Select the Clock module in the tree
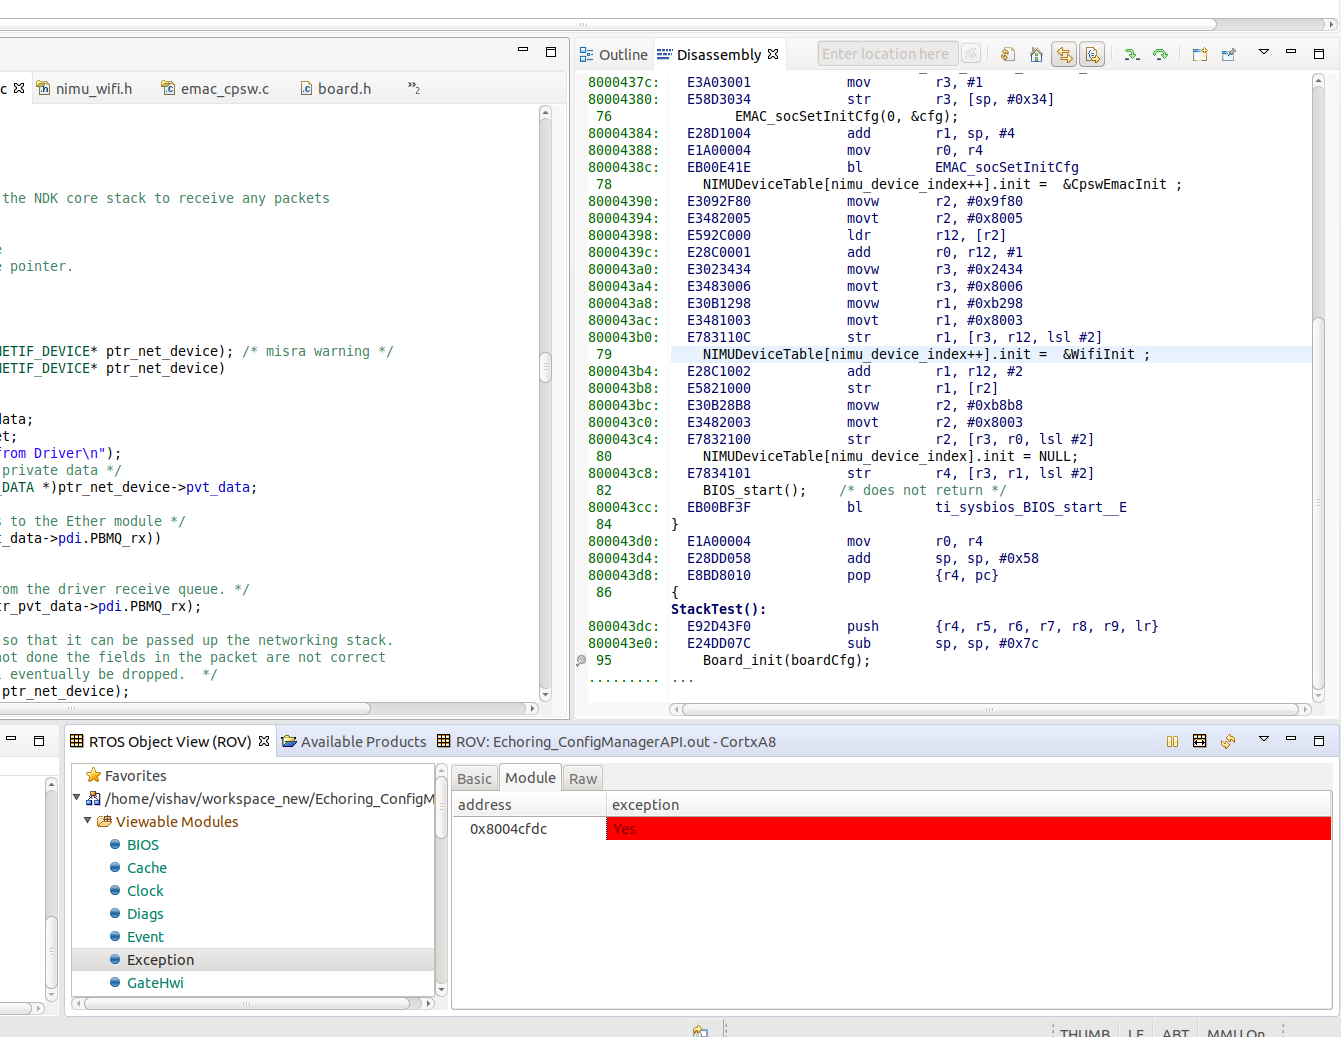This screenshot has width=1341, height=1037. point(145,891)
